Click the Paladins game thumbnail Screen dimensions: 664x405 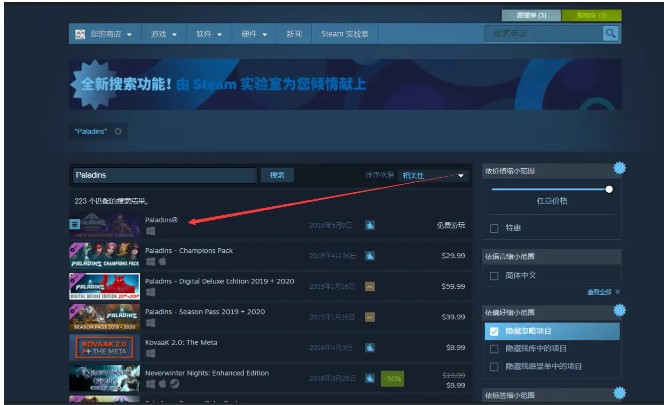tap(105, 225)
